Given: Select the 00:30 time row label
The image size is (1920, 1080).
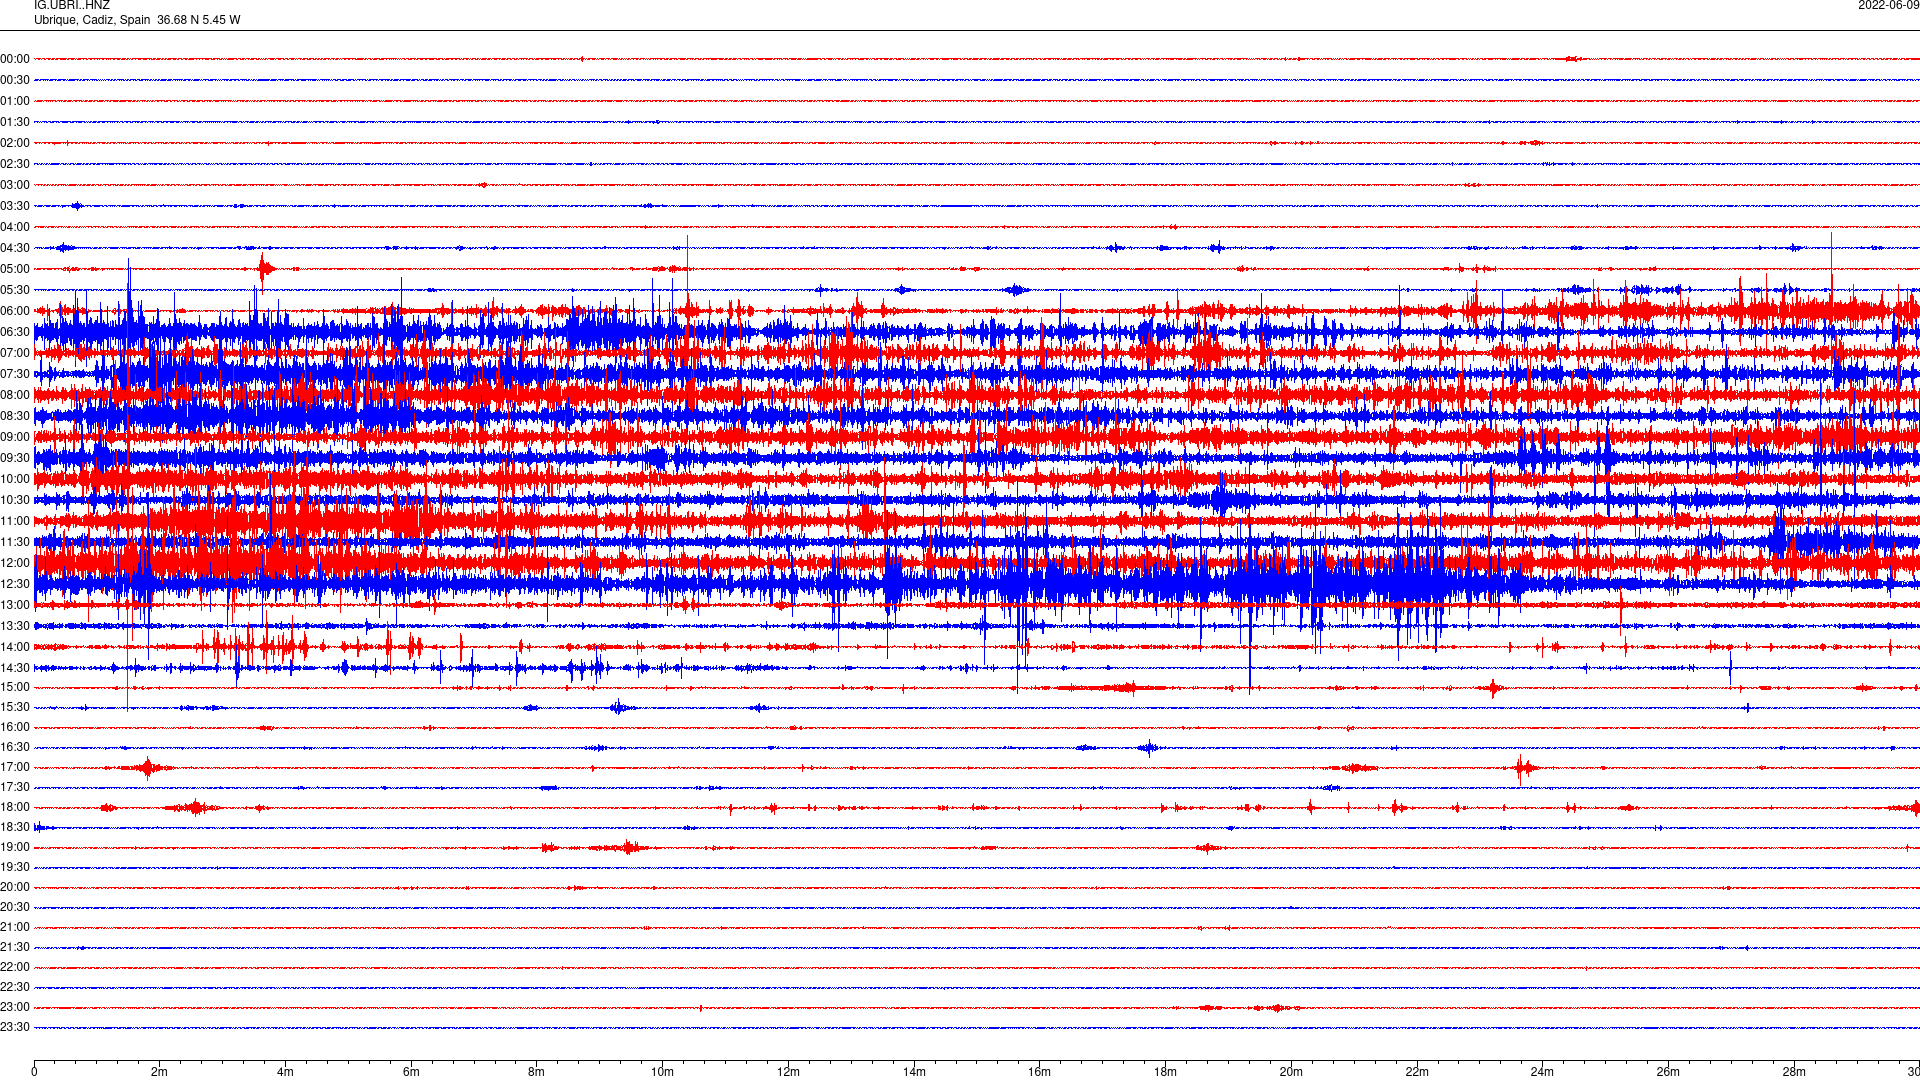Looking at the screenshot, I should pyautogui.click(x=15, y=80).
